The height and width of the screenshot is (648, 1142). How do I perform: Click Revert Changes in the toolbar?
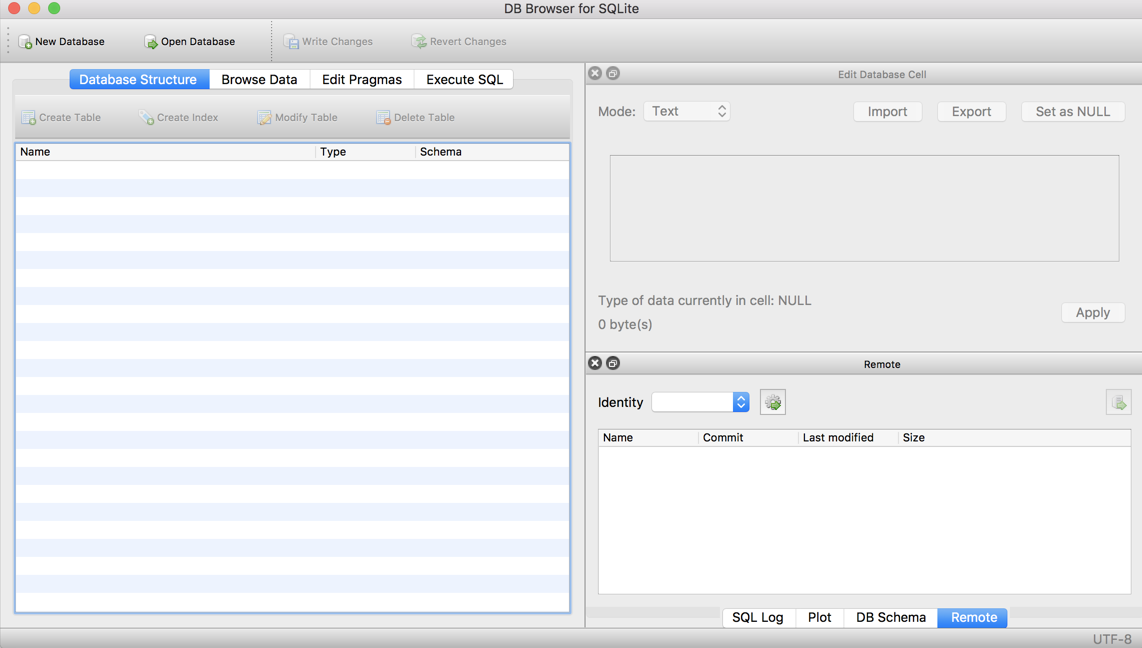(459, 41)
